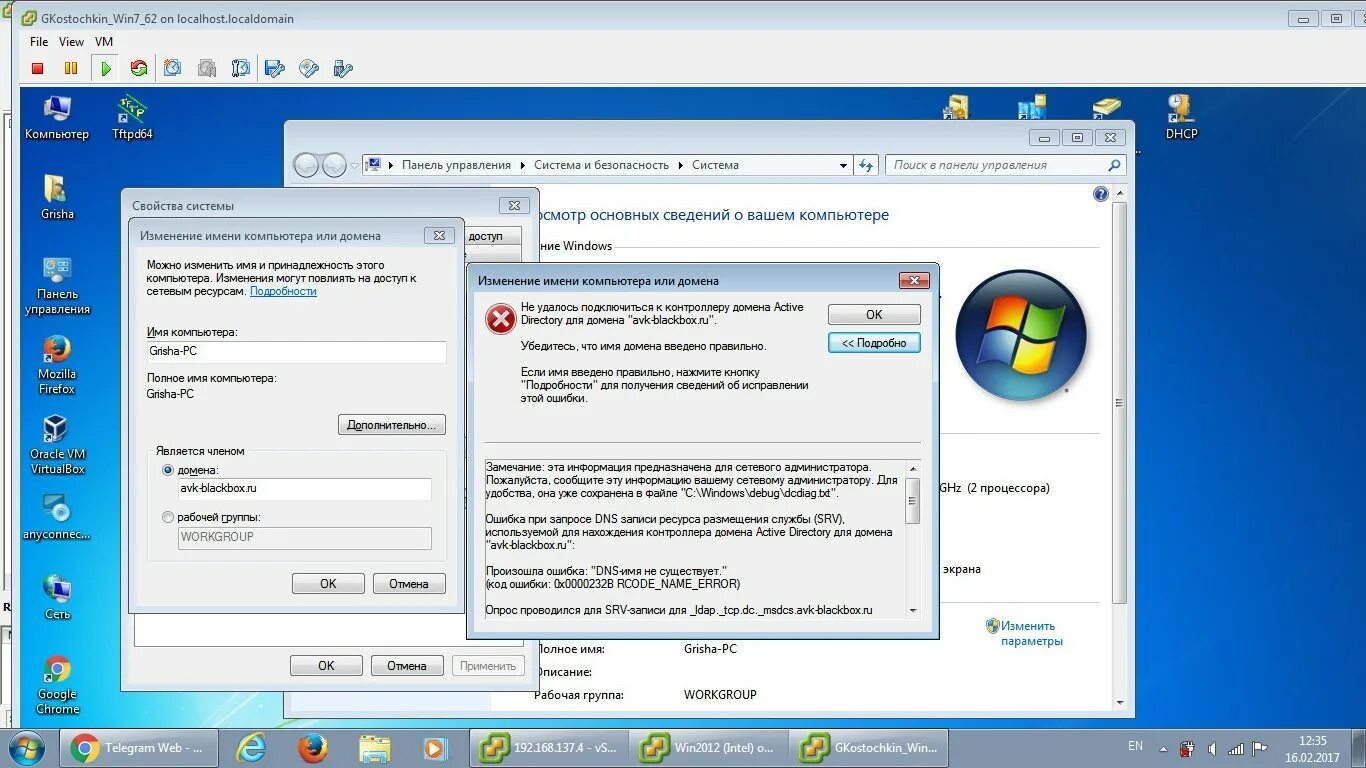
Task: Open the VM menu
Action: point(104,42)
